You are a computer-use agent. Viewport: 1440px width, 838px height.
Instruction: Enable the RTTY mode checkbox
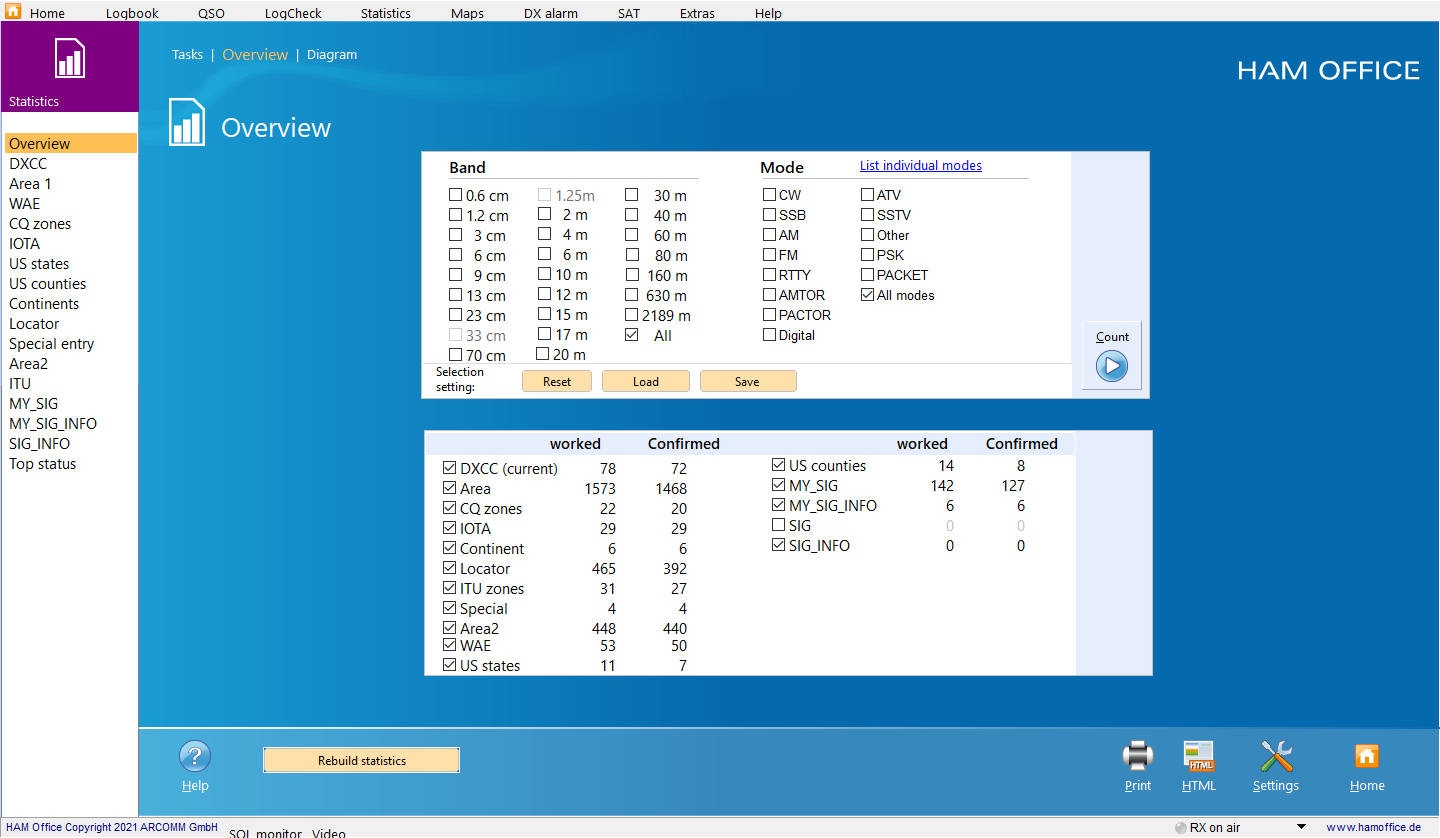click(769, 275)
